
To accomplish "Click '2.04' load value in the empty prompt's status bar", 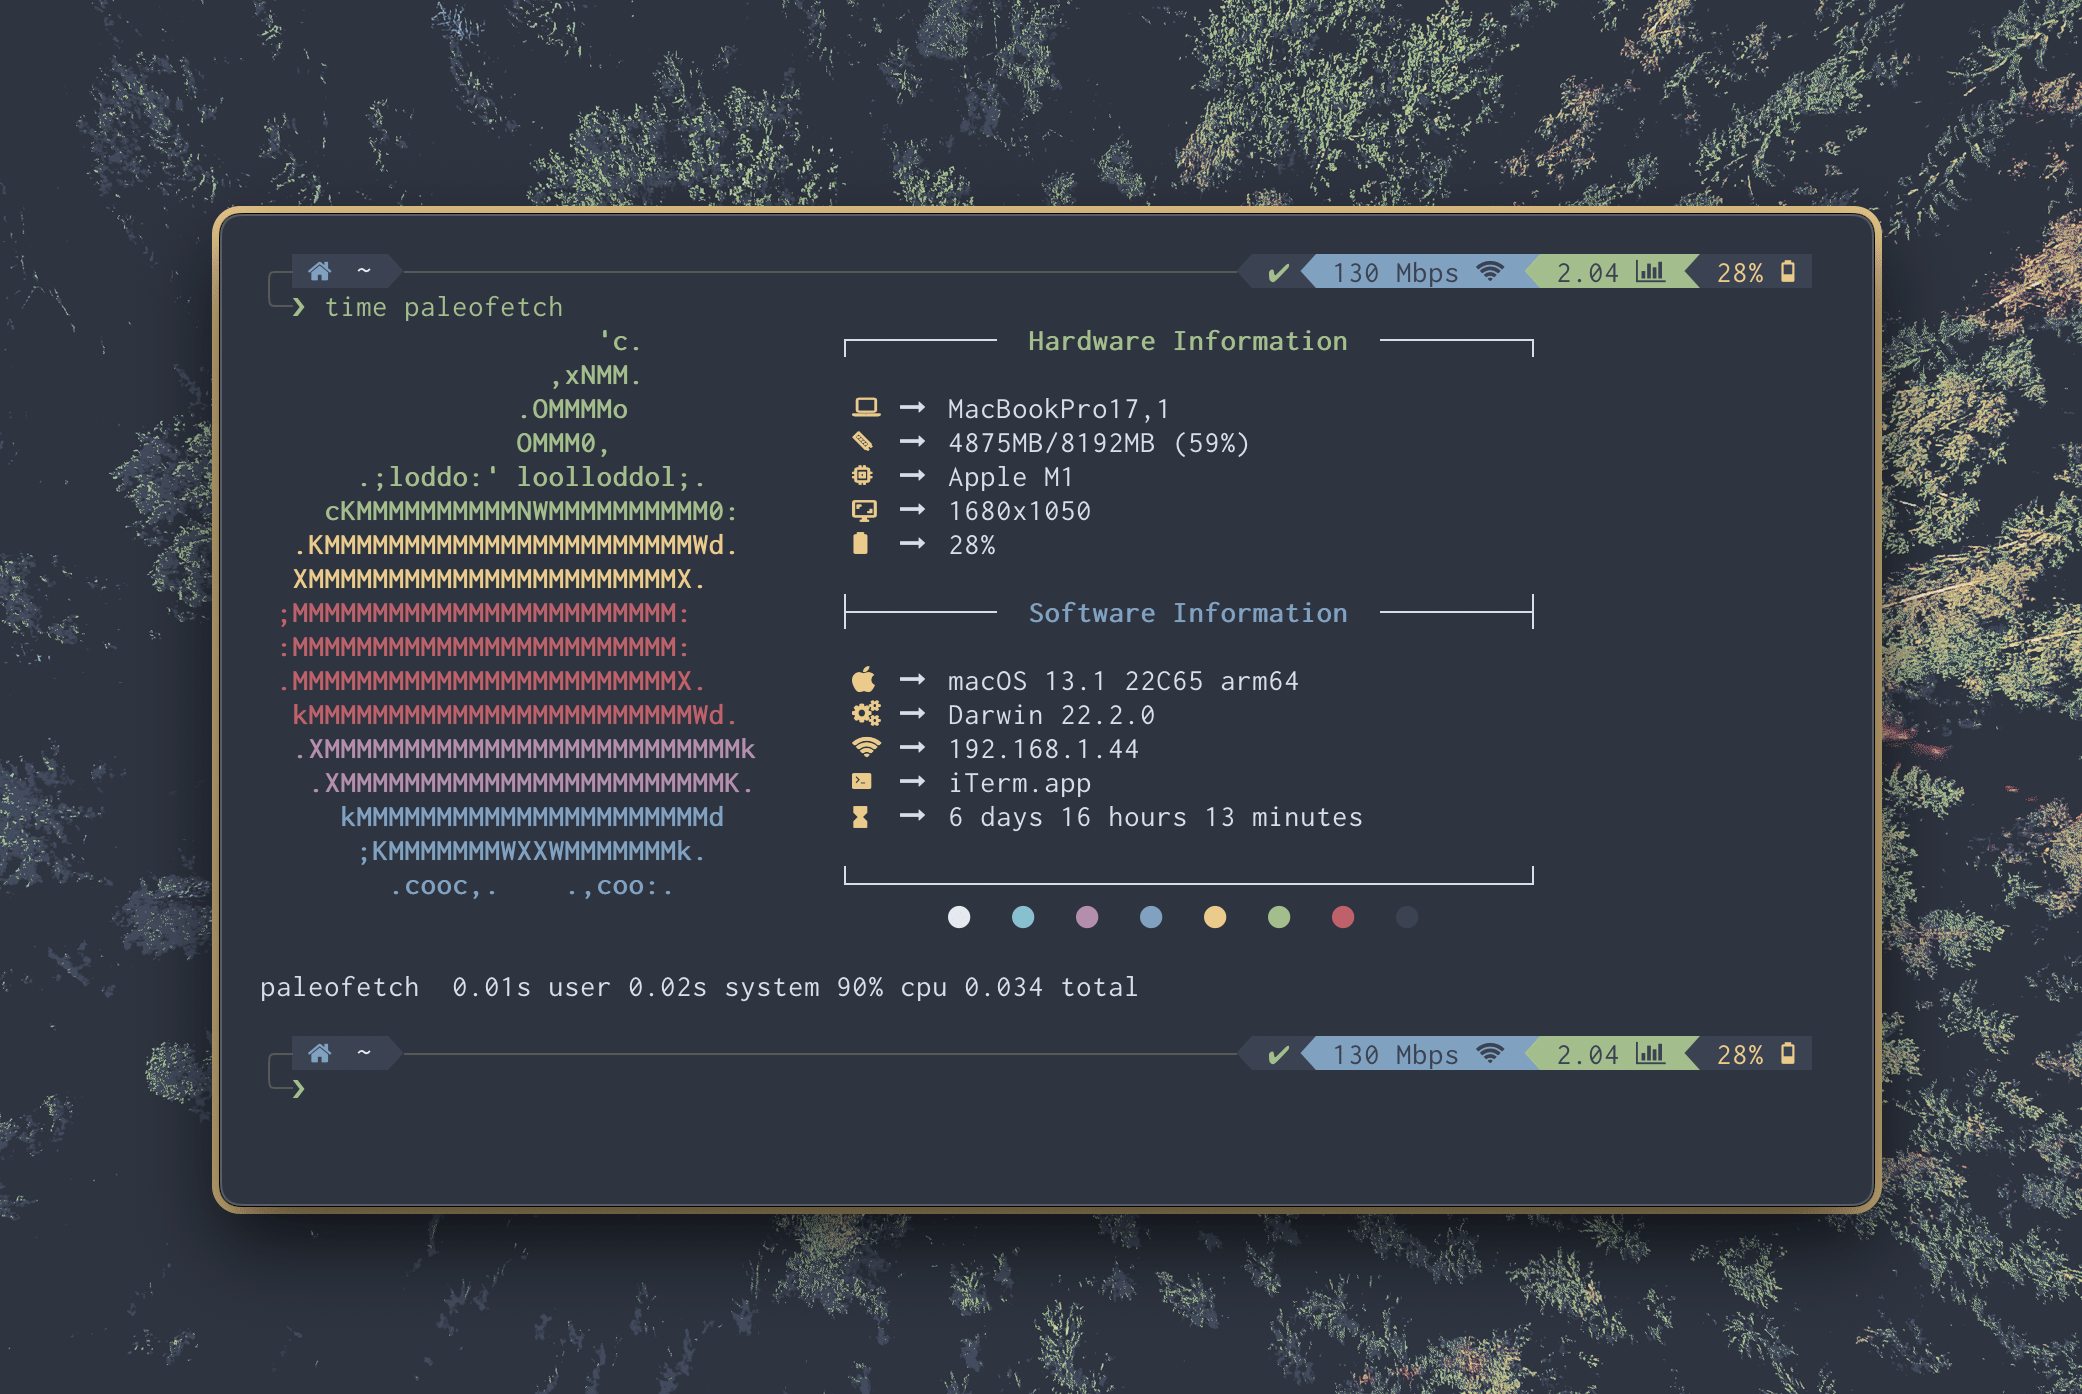I will click(1588, 1055).
